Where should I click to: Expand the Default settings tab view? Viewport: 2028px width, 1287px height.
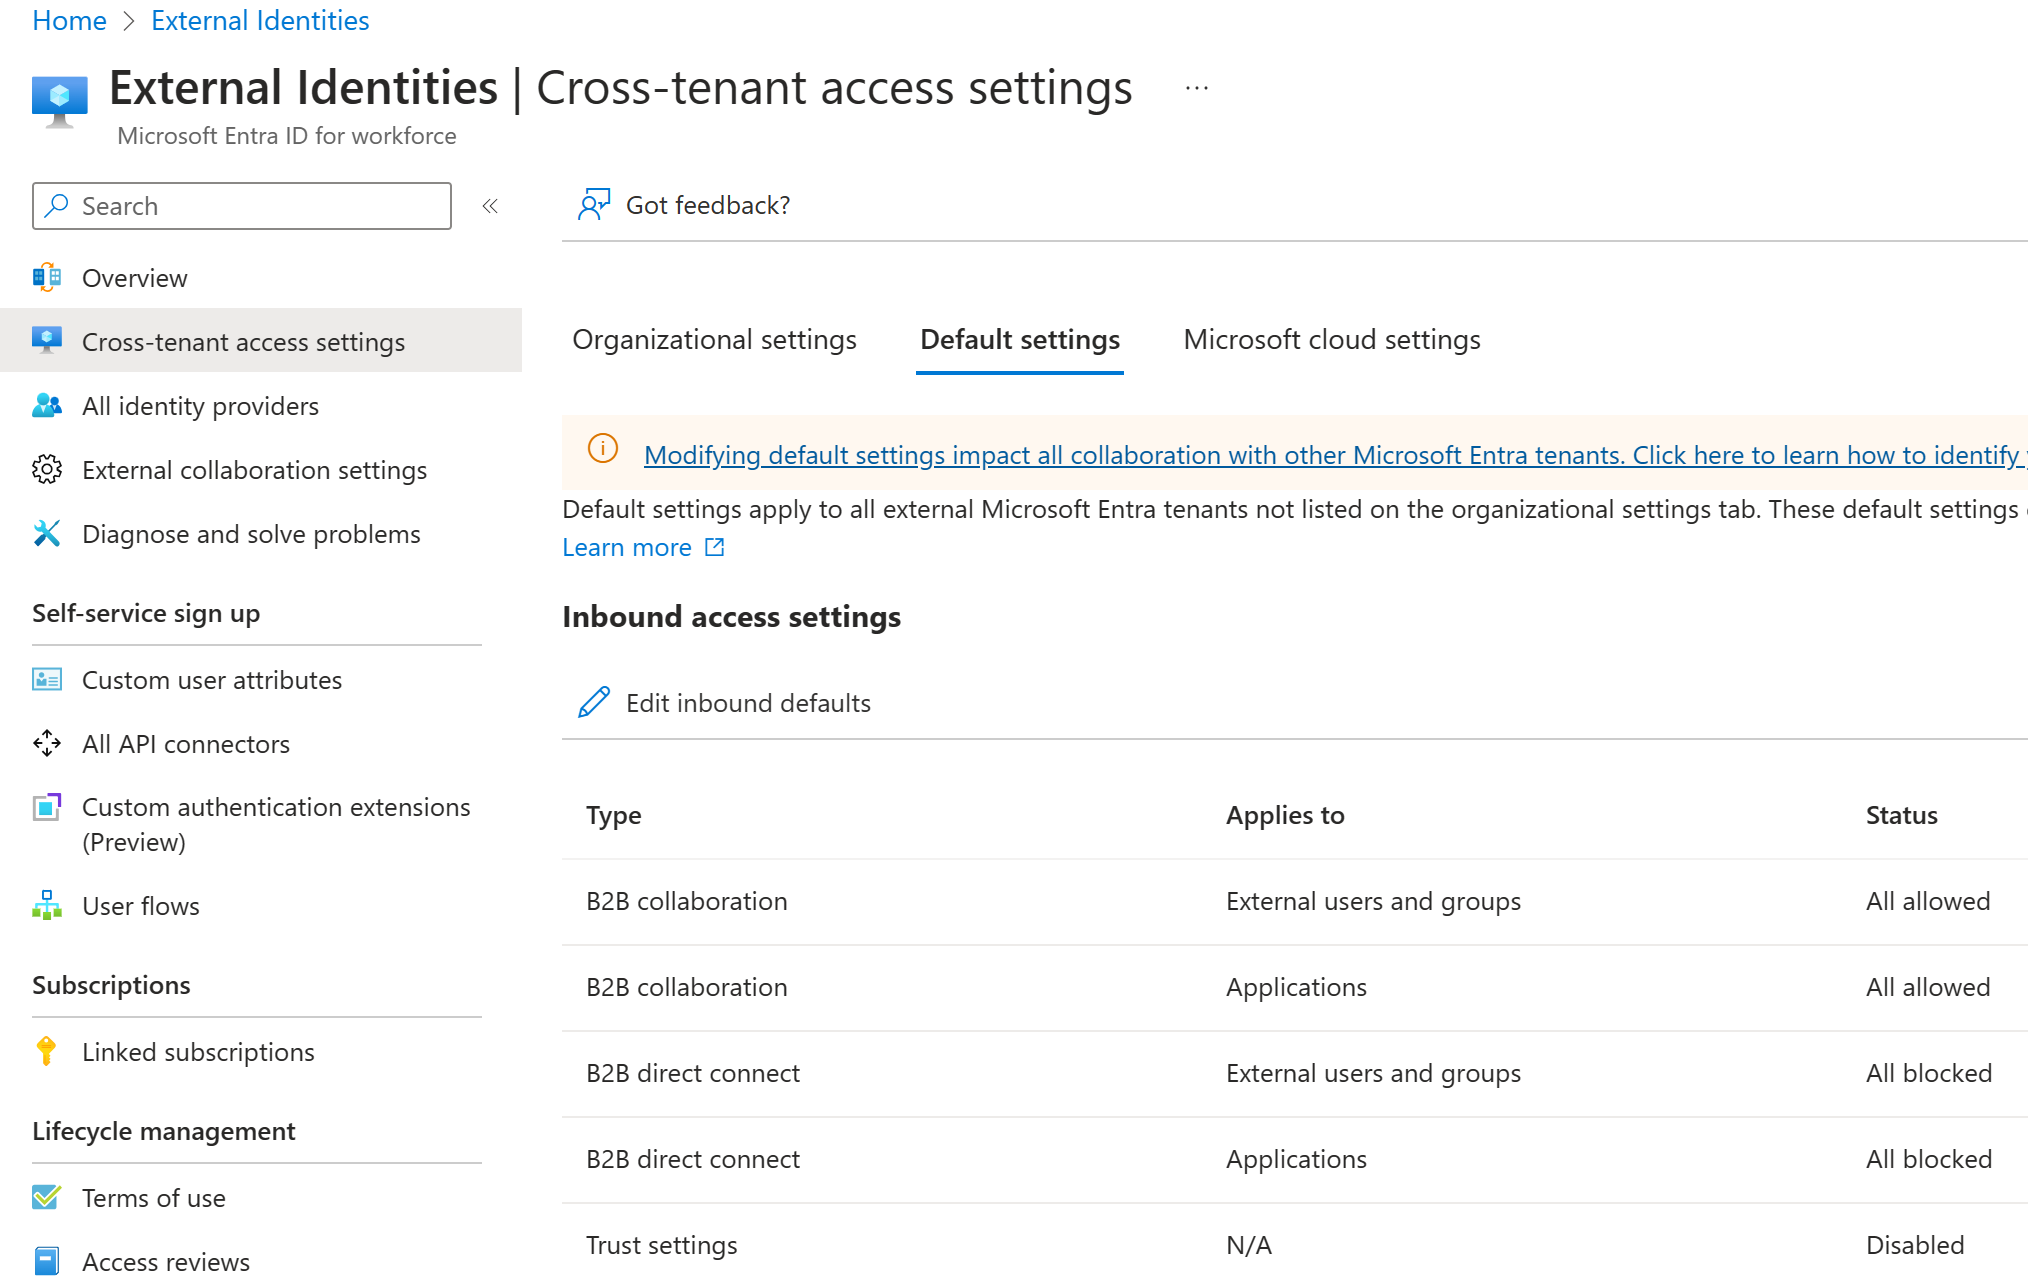(1020, 338)
